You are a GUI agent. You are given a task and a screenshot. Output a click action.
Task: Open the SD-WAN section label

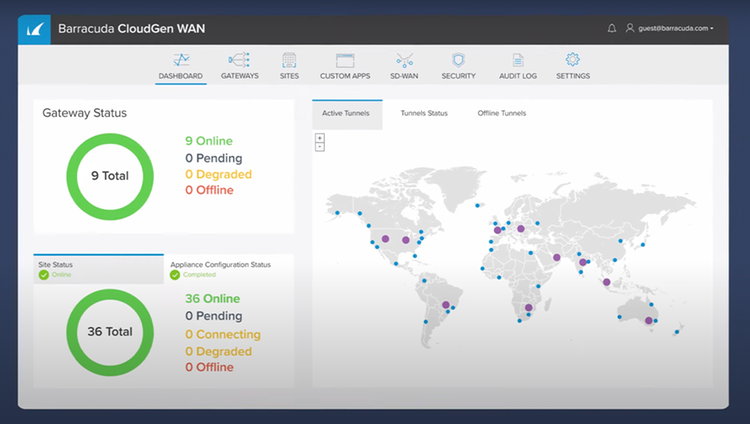(404, 76)
